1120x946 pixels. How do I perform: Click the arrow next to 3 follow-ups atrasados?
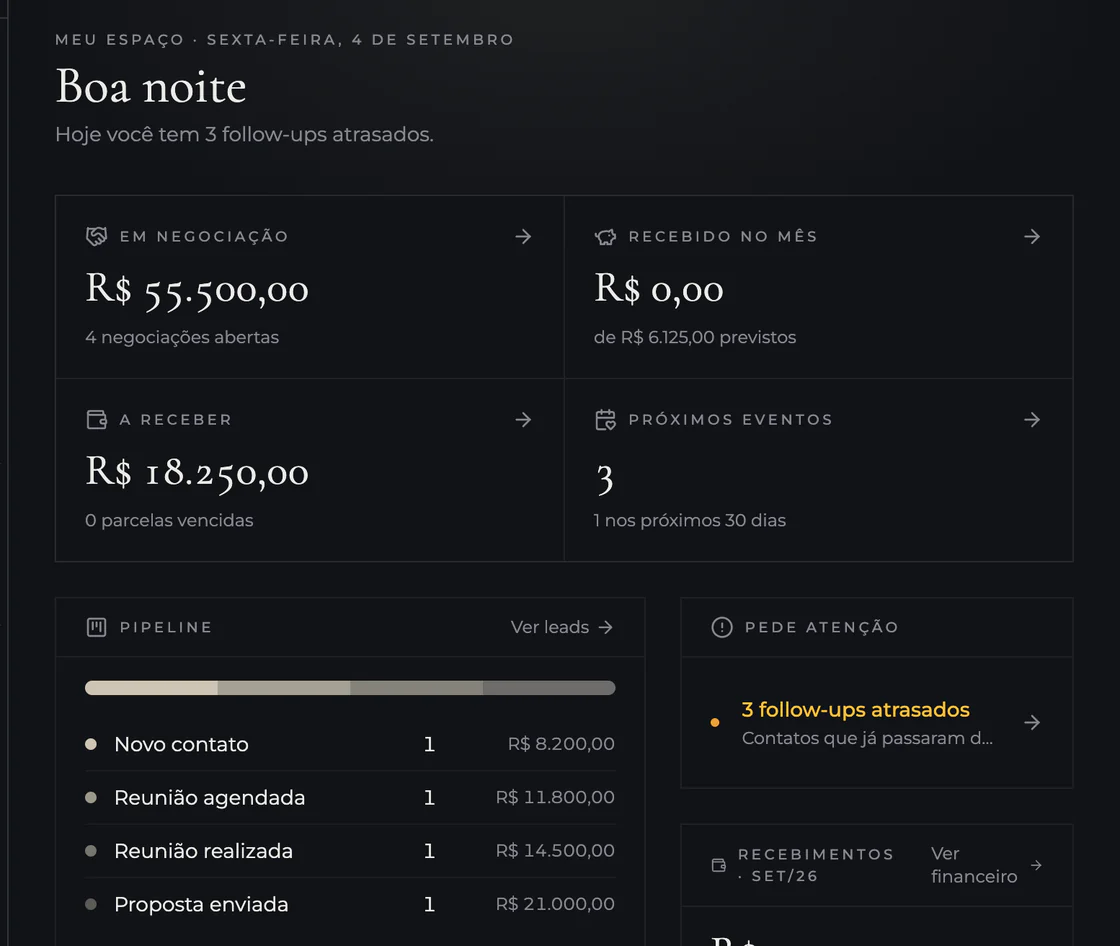pos(1032,723)
